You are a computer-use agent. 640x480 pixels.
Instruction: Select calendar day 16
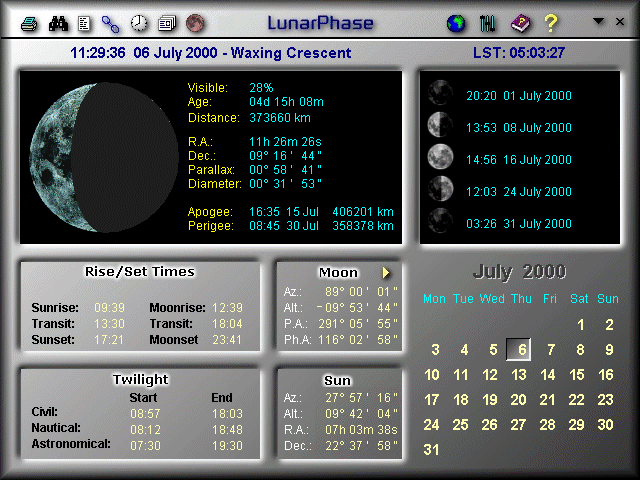(x=606, y=375)
